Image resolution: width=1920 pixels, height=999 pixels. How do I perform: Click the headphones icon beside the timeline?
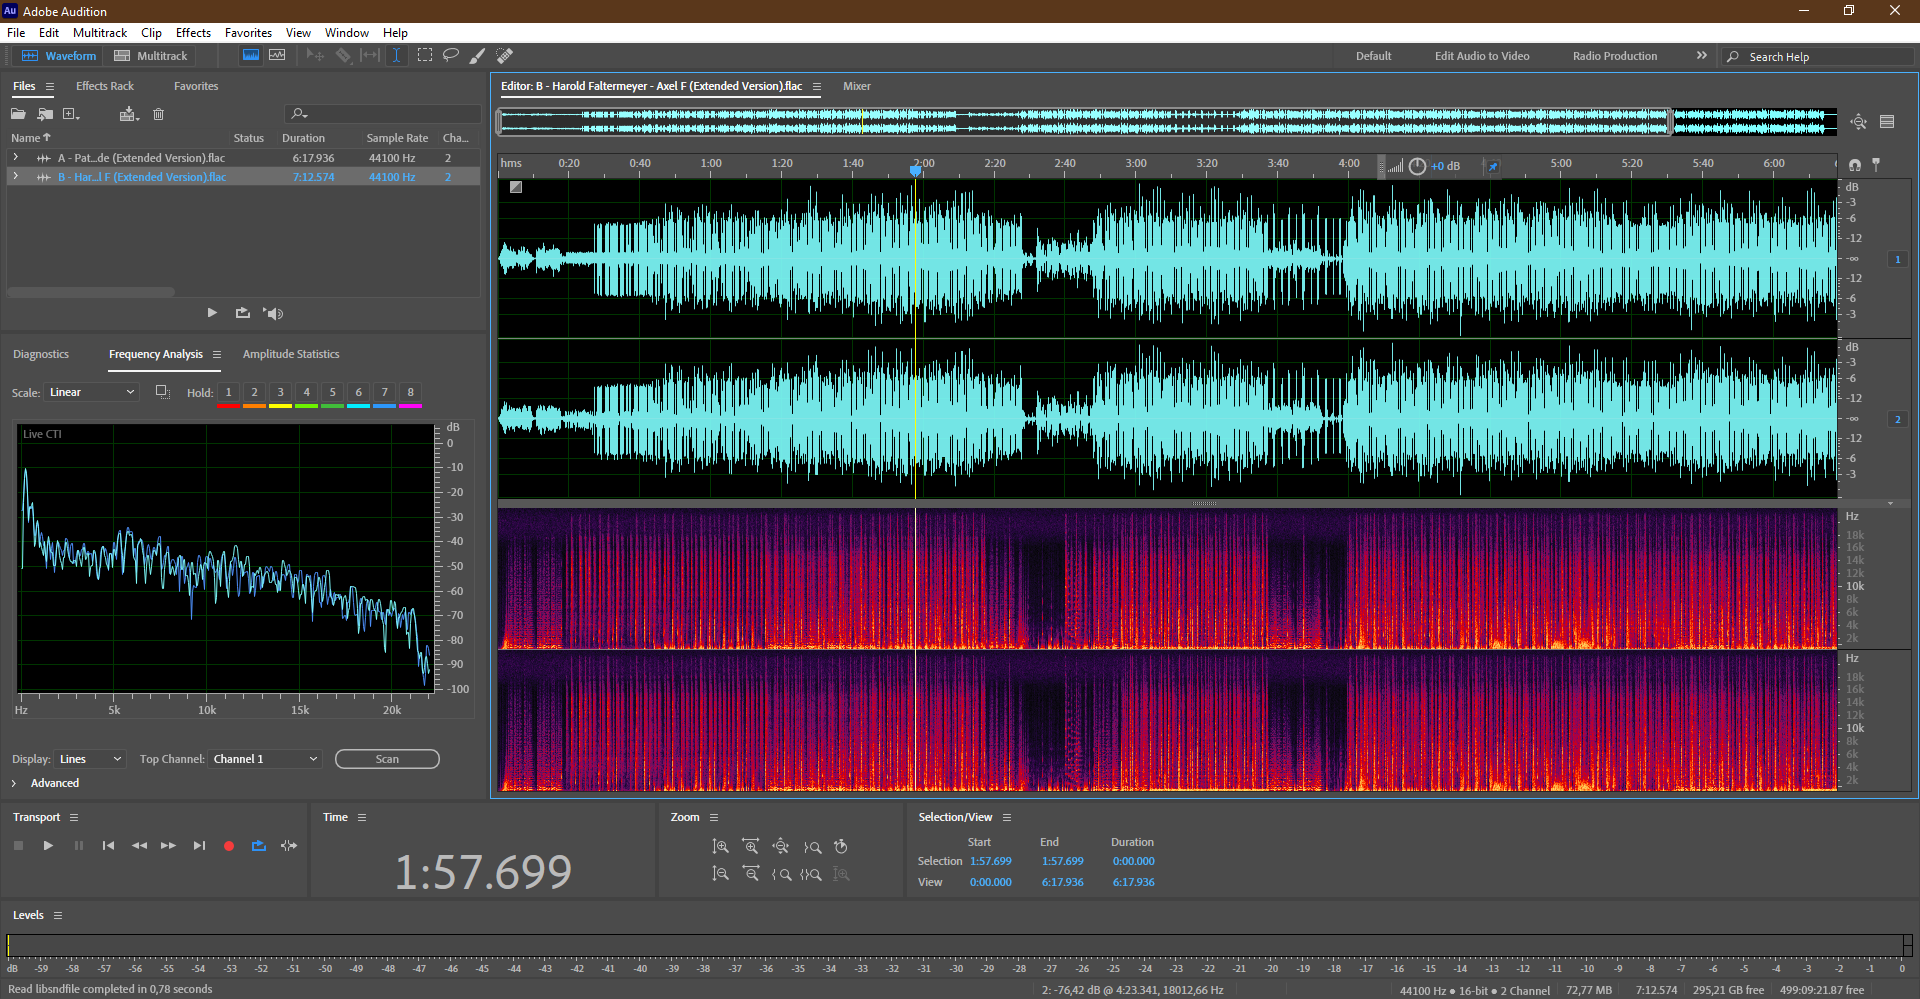(x=1855, y=165)
